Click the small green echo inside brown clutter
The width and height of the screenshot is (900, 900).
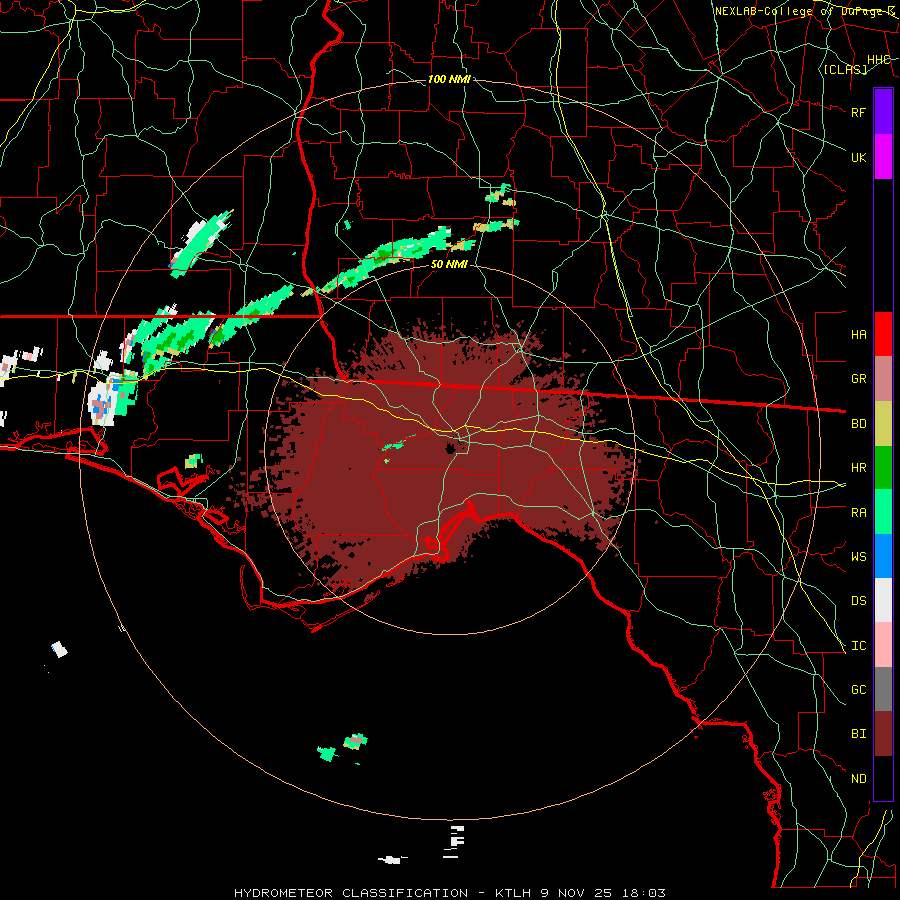pyautogui.click(x=394, y=445)
